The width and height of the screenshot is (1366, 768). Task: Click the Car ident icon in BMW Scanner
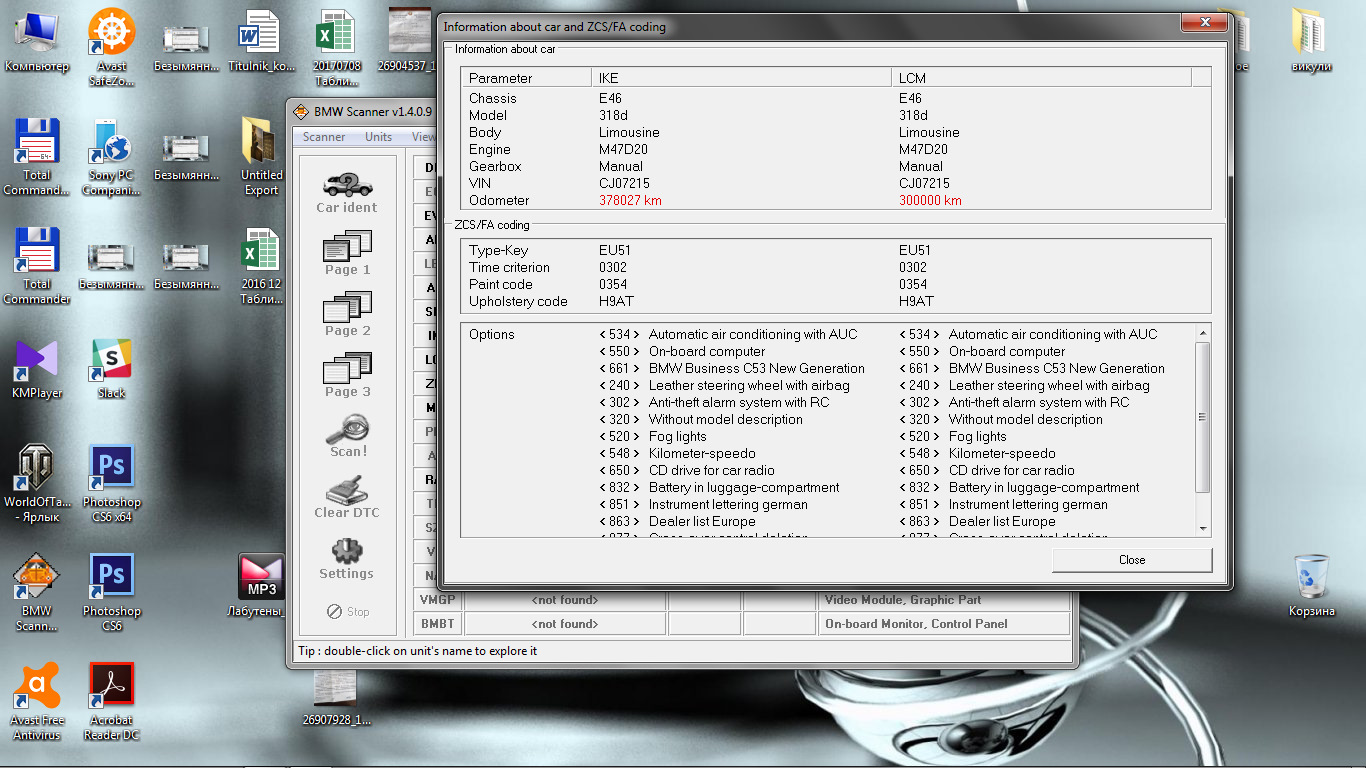coord(347,192)
